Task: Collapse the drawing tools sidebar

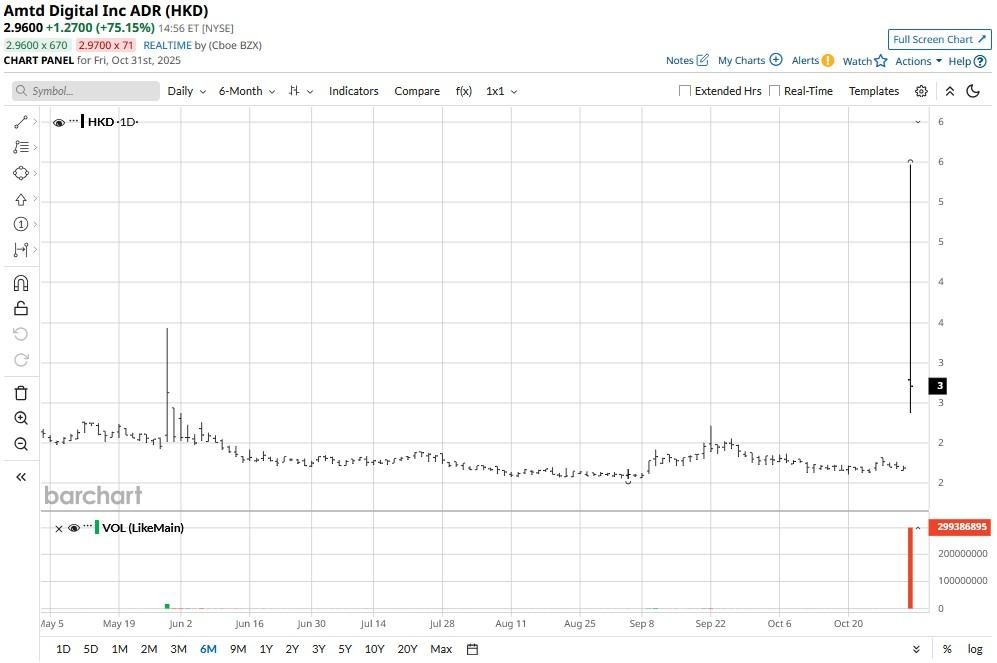Action: (x=20, y=476)
